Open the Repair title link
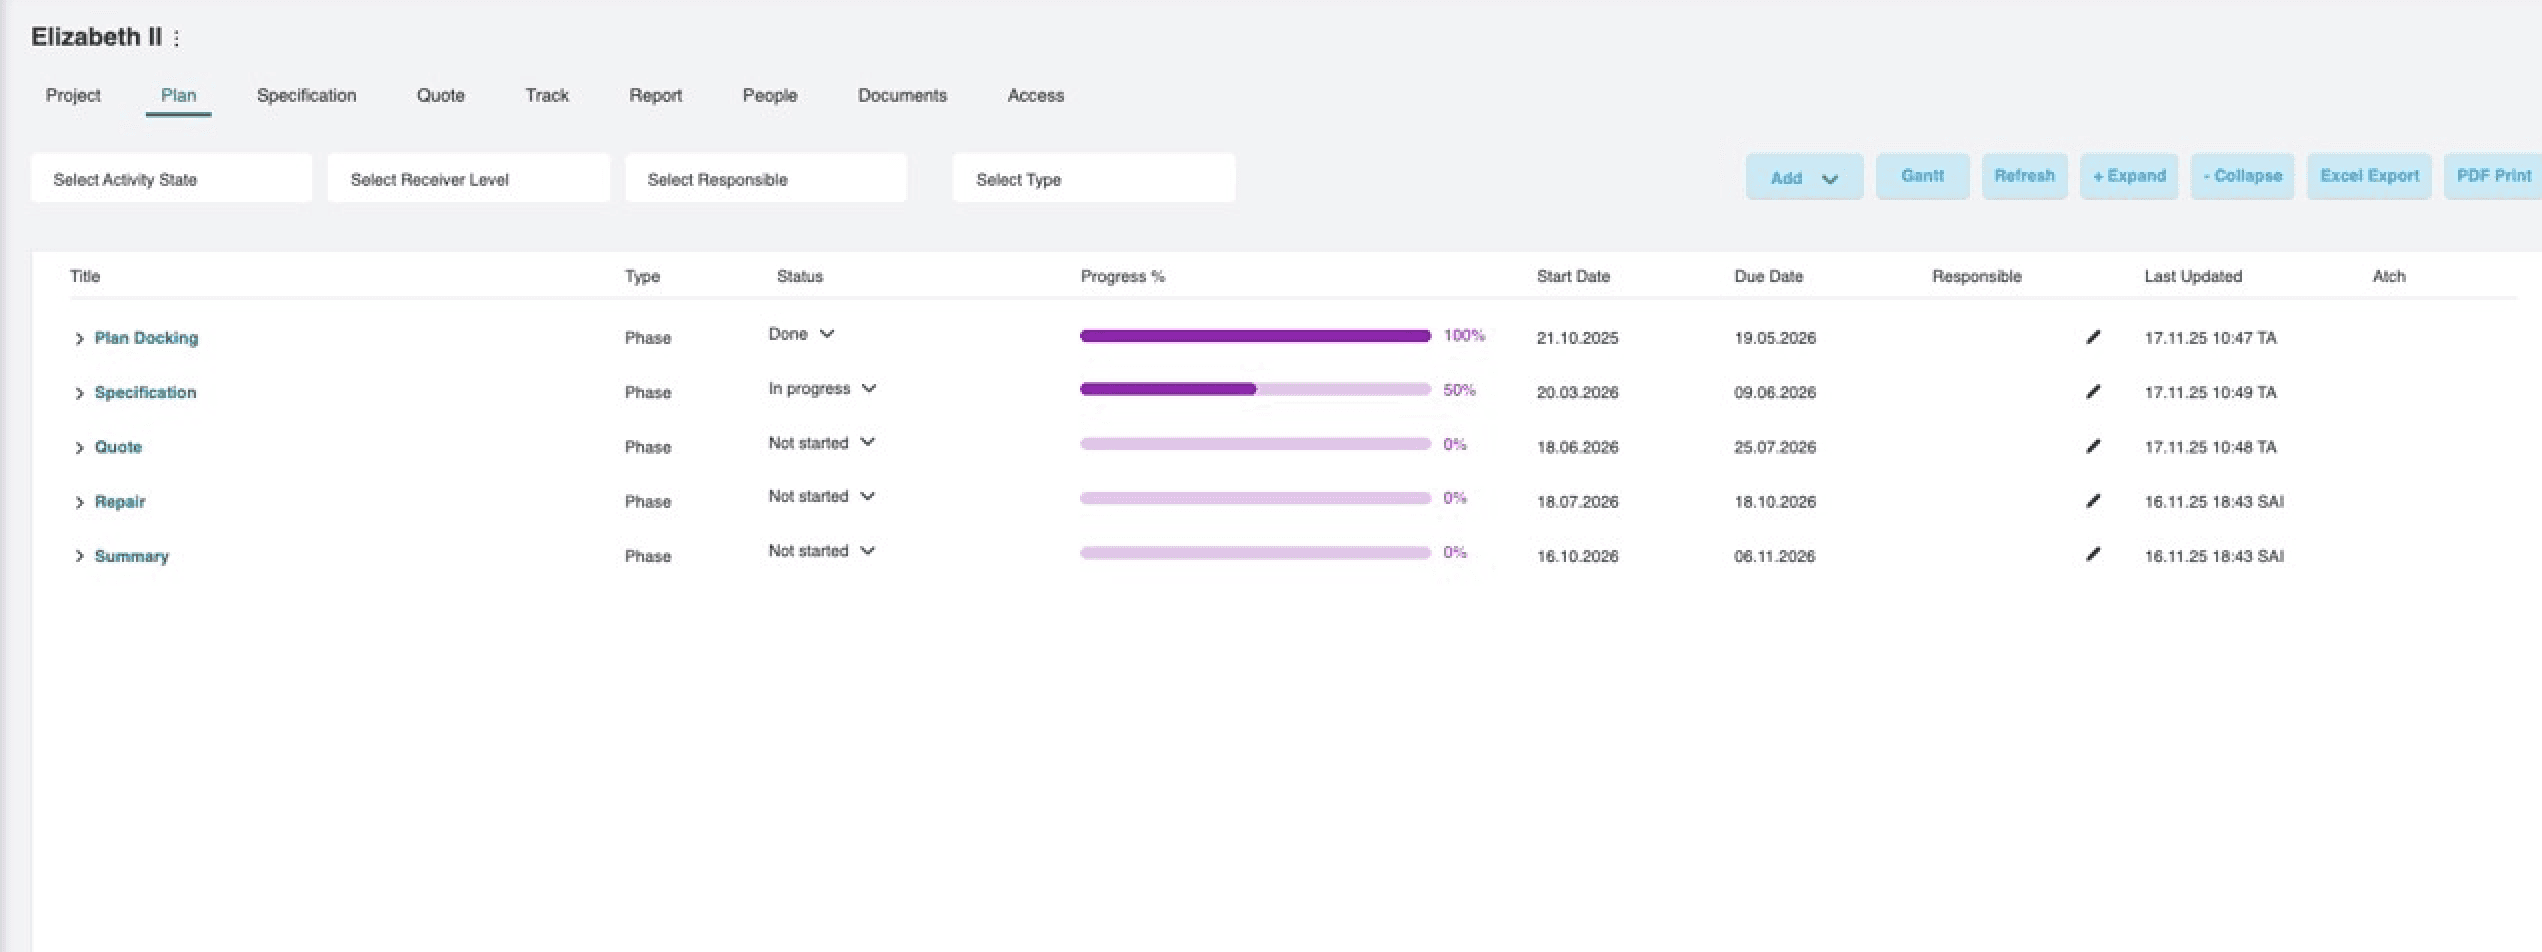The height and width of the screenshot is (952, 2542). pos(120,501)
